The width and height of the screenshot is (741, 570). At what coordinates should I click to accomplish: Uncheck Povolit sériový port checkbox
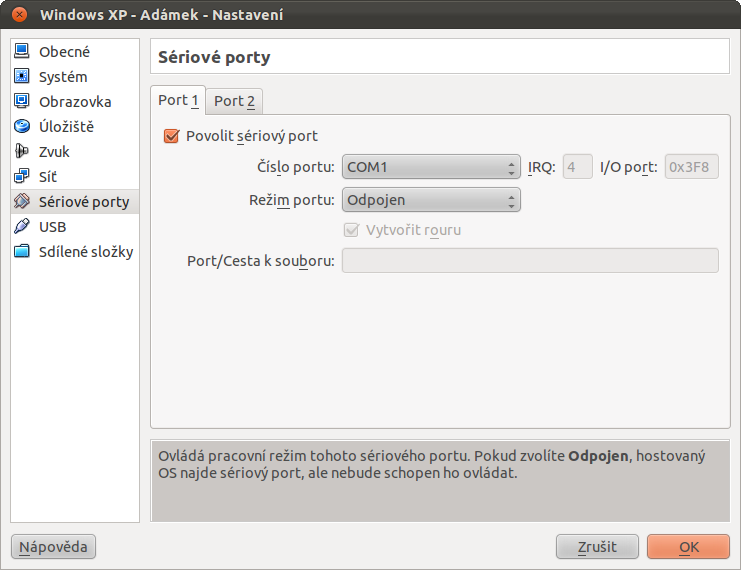[x=171, y=136]
